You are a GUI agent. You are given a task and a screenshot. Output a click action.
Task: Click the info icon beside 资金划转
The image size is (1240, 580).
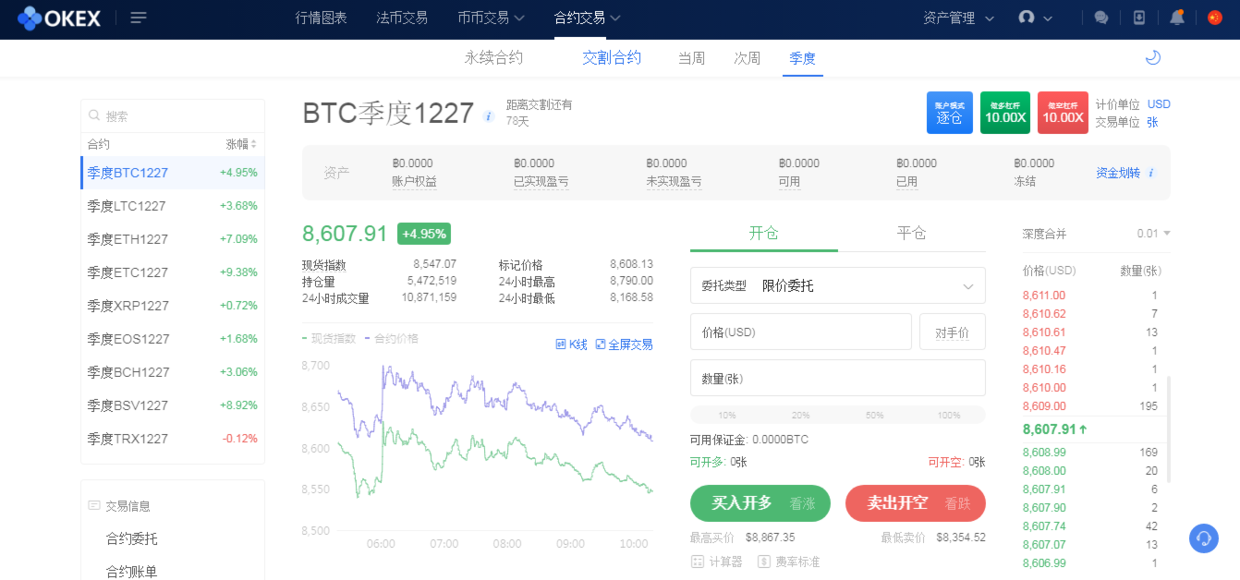[x=1151, y=173]
